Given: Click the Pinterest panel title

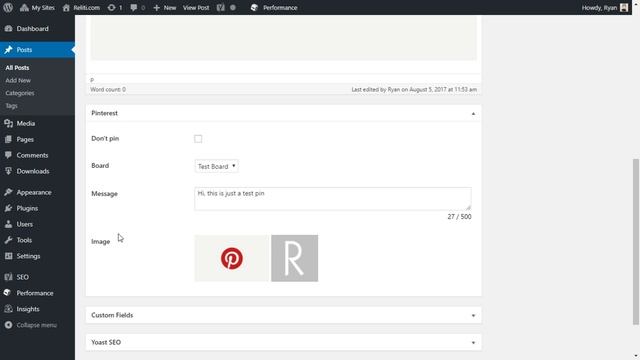Looking at the screenshot, I should tap(104, 113).
